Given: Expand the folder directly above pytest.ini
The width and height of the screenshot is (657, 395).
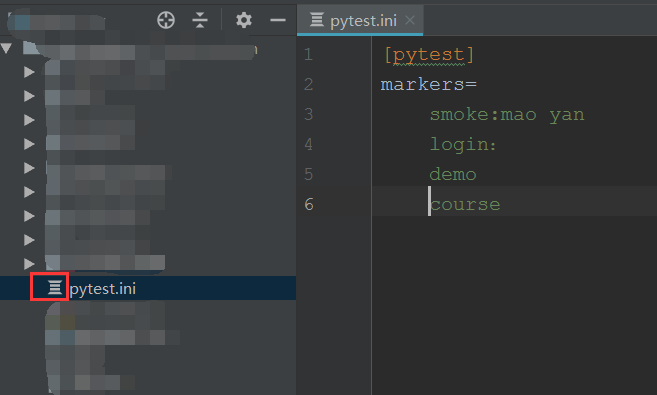Looking at the screenshot, I should click(29, 264).
